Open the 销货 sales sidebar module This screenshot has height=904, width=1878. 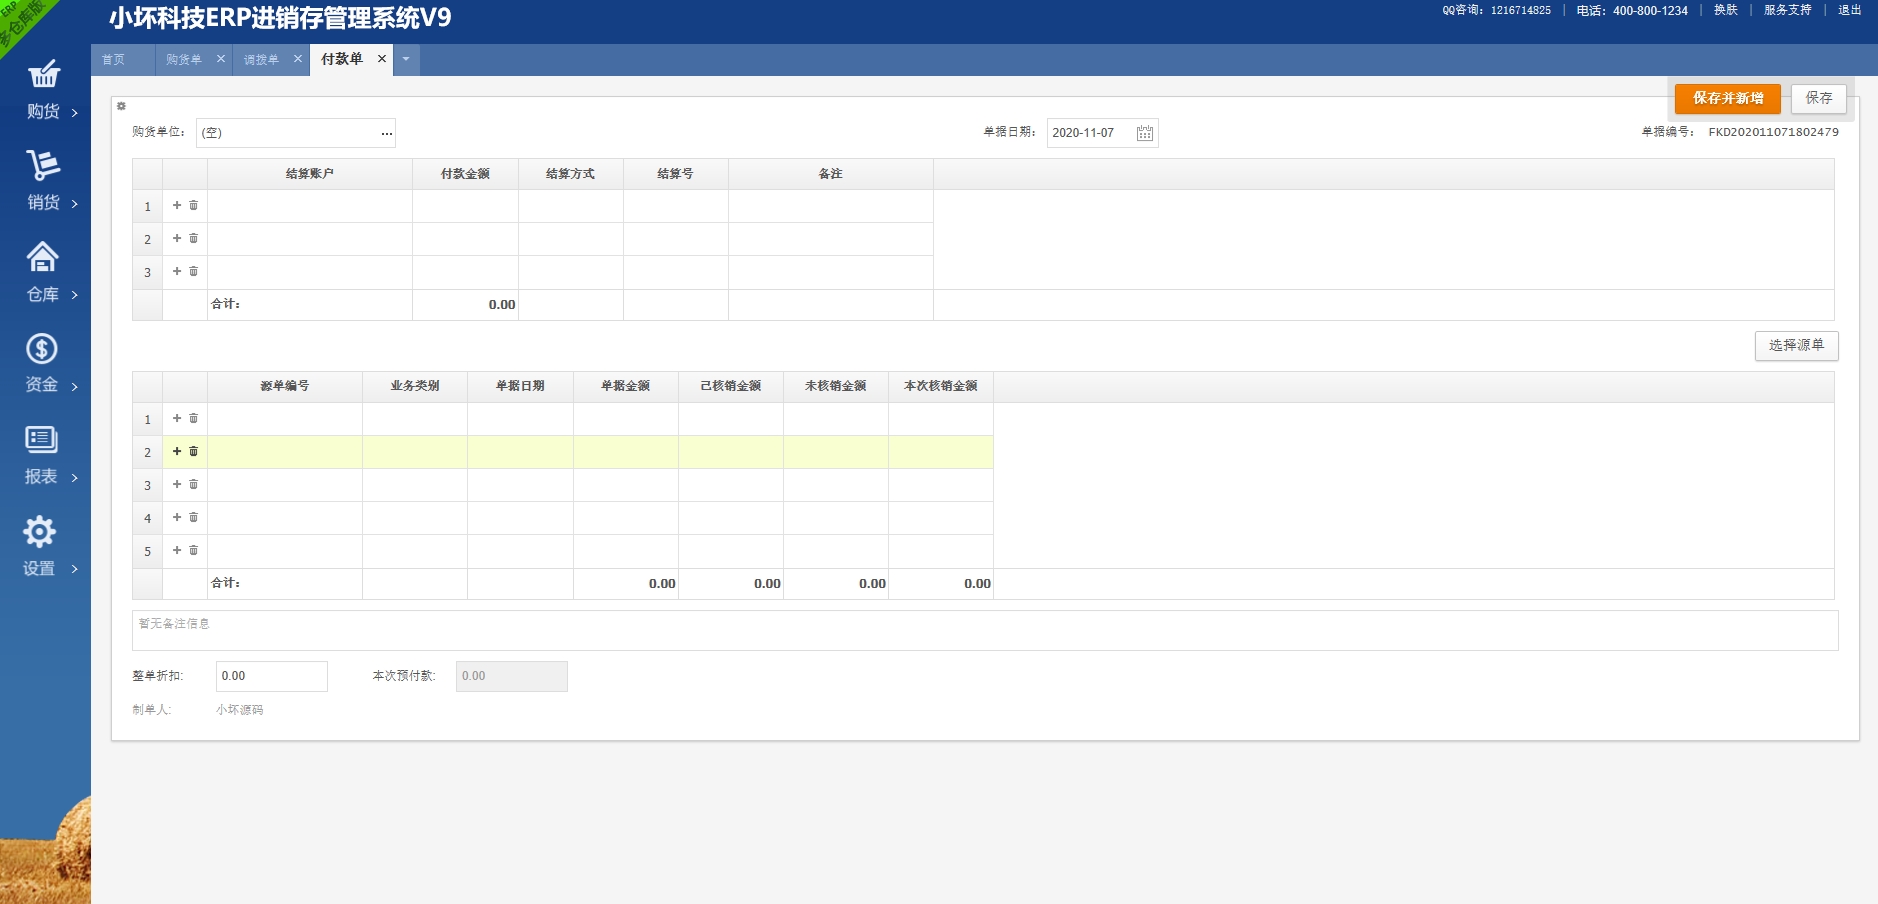[44, 182]
